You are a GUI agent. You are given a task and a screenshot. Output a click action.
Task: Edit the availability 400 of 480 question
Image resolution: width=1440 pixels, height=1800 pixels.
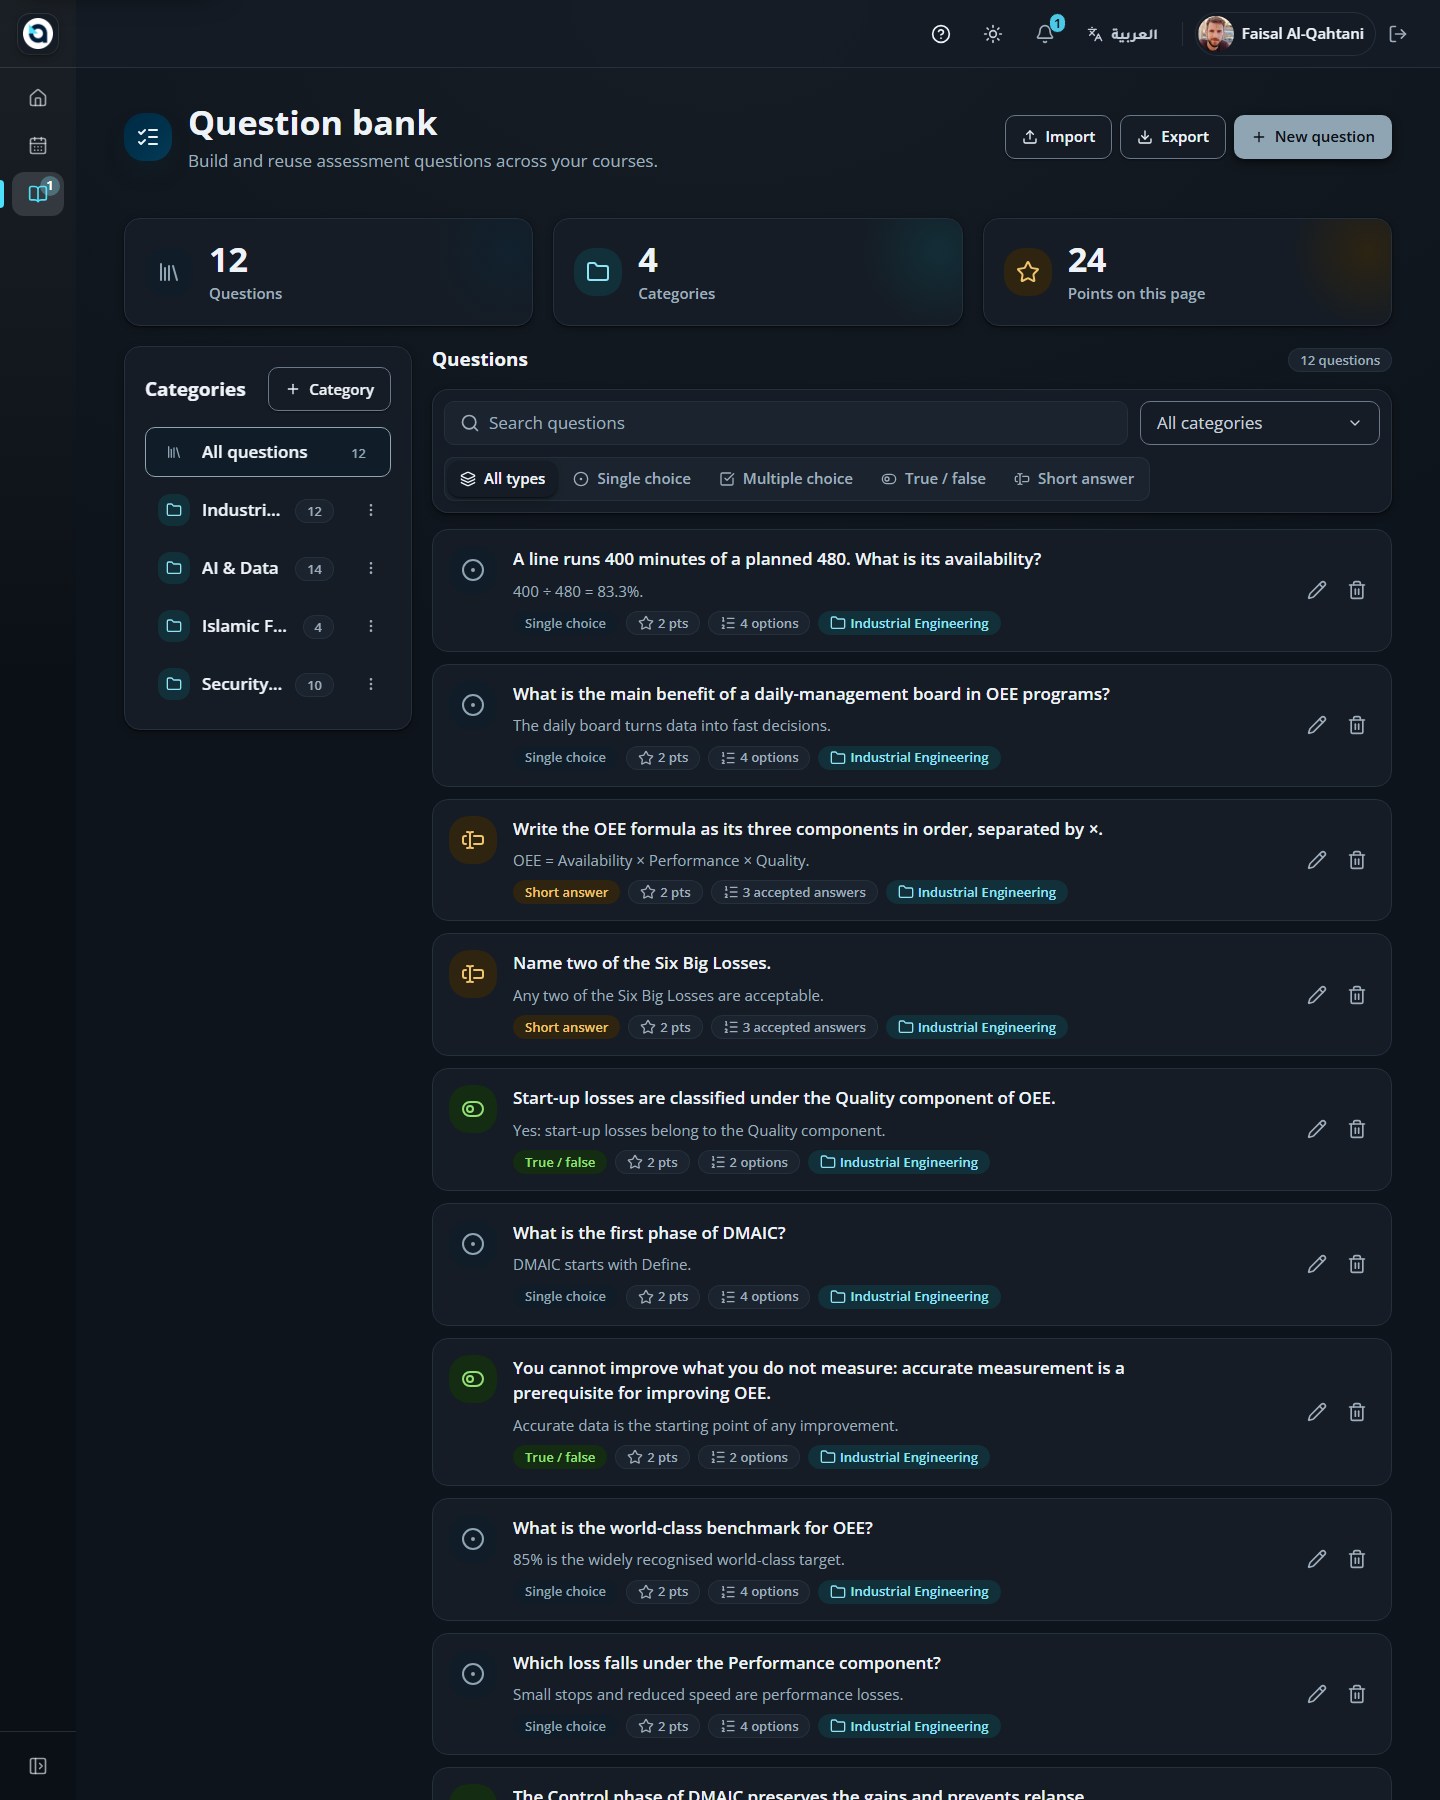tap(1317, 590)
